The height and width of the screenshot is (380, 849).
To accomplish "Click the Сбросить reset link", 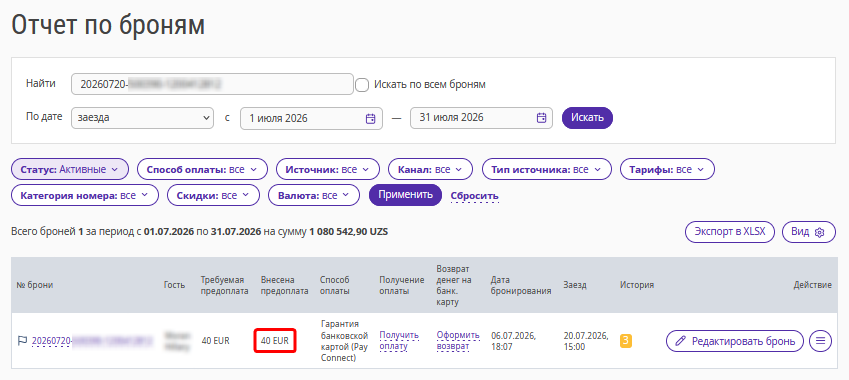I will point(475,195).
